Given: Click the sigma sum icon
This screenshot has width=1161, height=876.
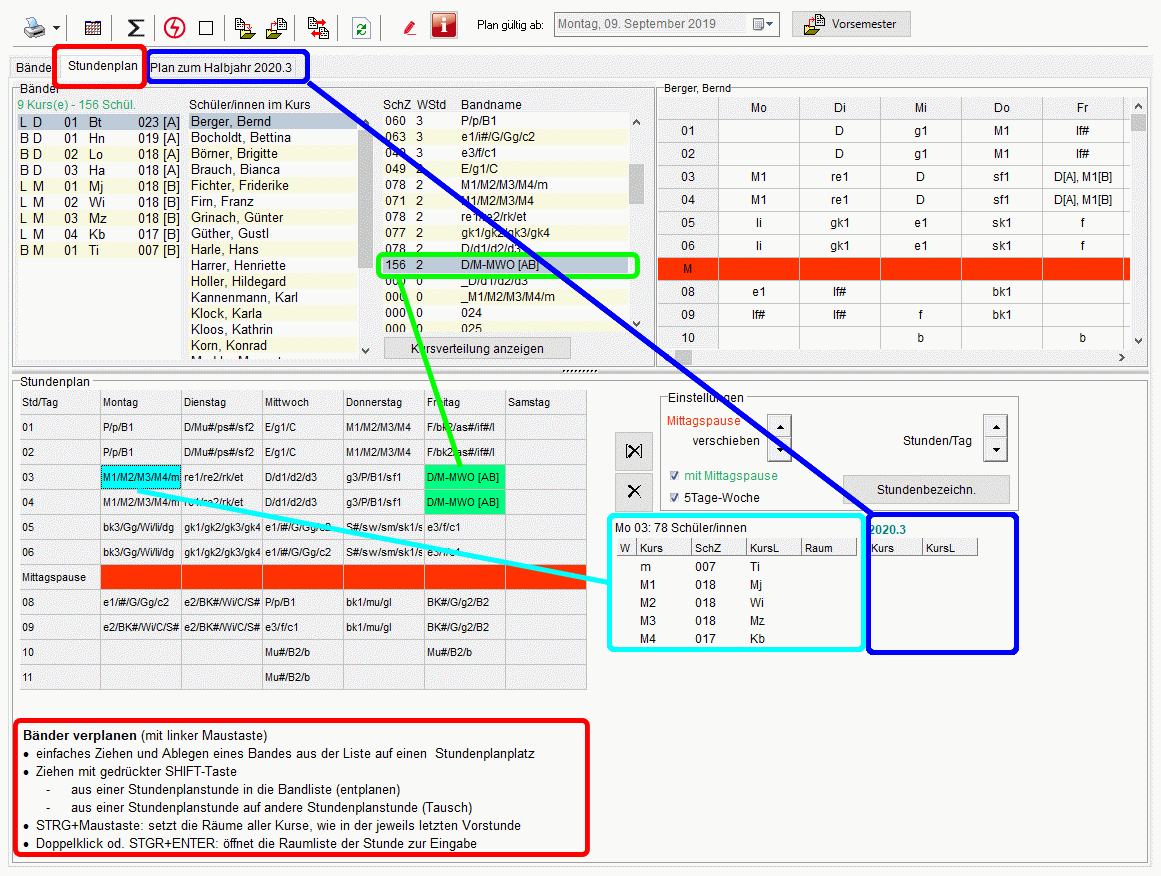Looking at the screenshot, I should pos(136,27).
